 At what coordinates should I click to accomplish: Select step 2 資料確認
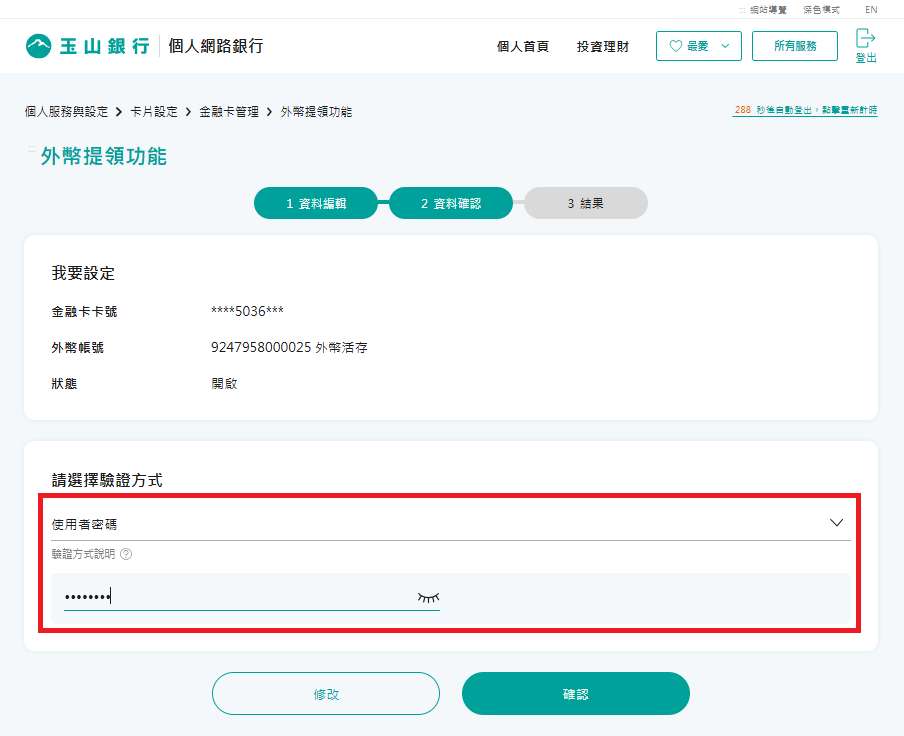coord(451,203)
